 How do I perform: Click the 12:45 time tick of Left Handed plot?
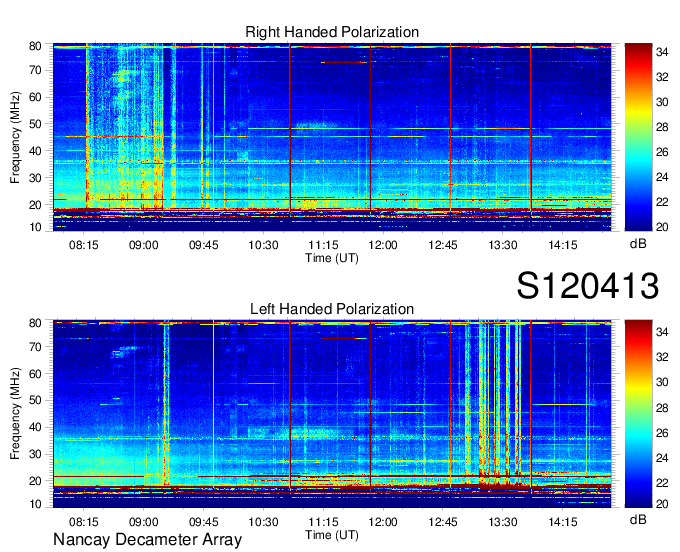(x=443, y=522)
